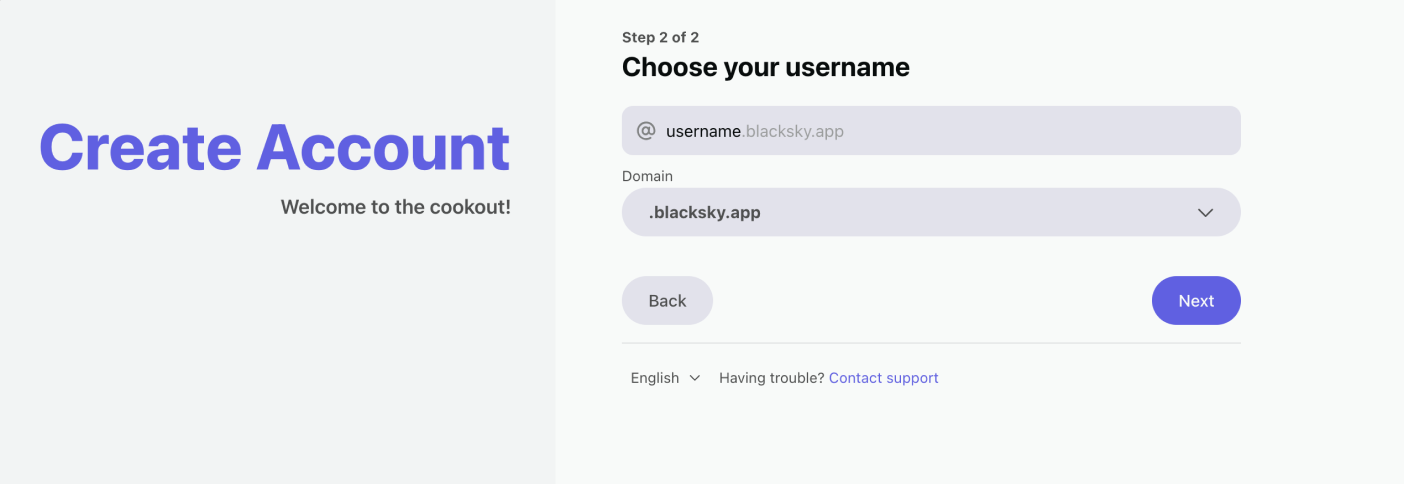This screenshot has height=484, width=1404.
Task: Go back with the Back button
Action: click(667, 301)
